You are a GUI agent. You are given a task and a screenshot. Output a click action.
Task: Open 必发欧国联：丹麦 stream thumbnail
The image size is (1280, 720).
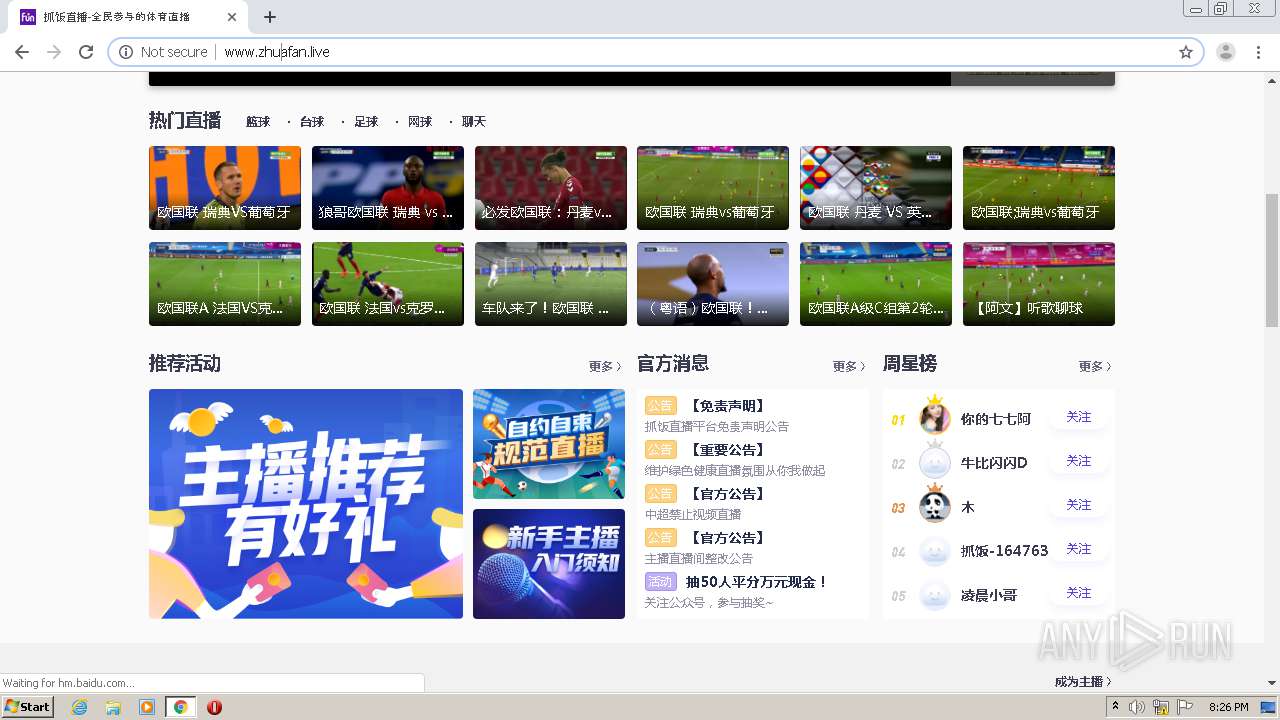551,188
